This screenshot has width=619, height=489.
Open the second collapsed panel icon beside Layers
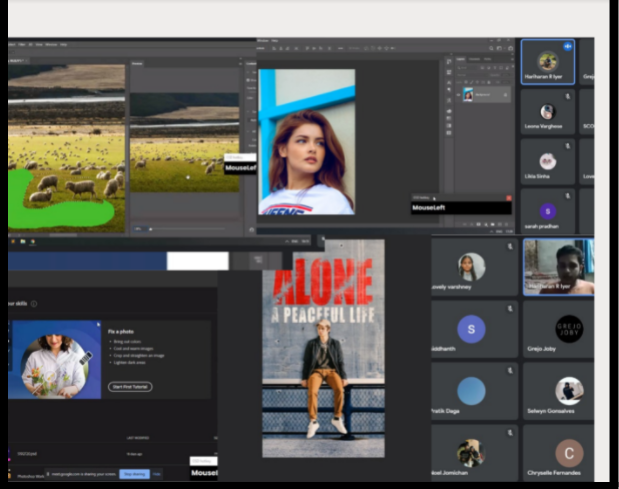click(449, 72)
